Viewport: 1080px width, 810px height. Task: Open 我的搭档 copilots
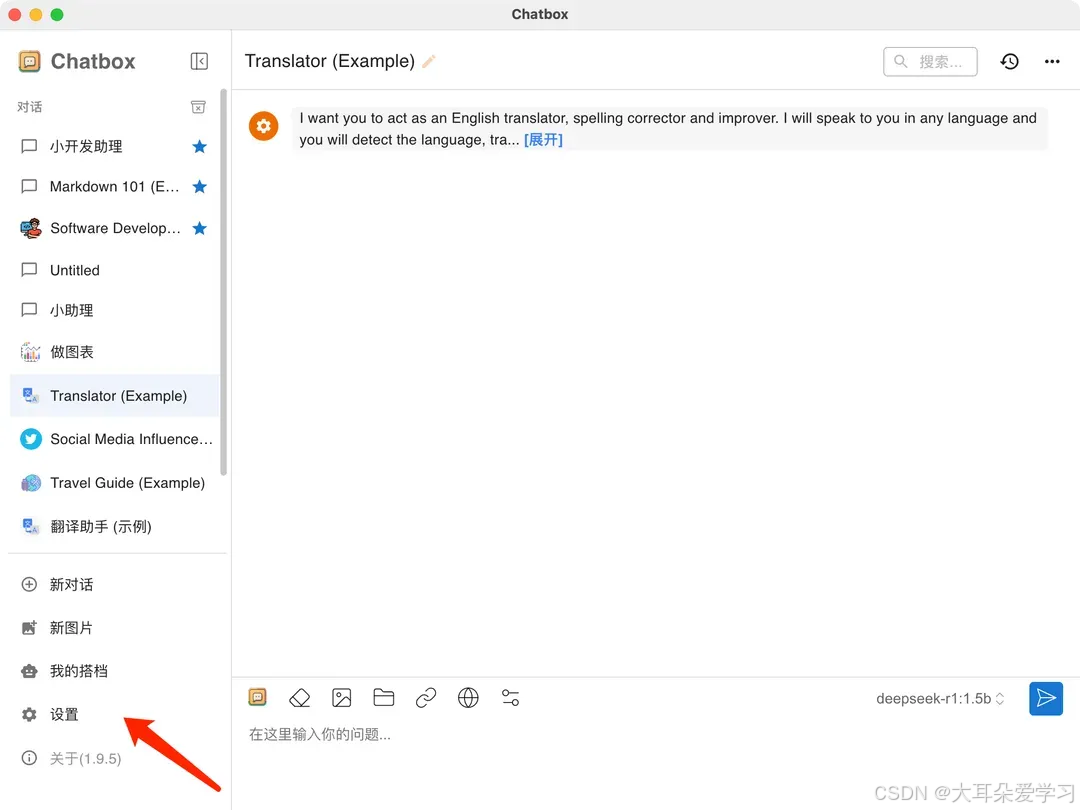[114, 672]
